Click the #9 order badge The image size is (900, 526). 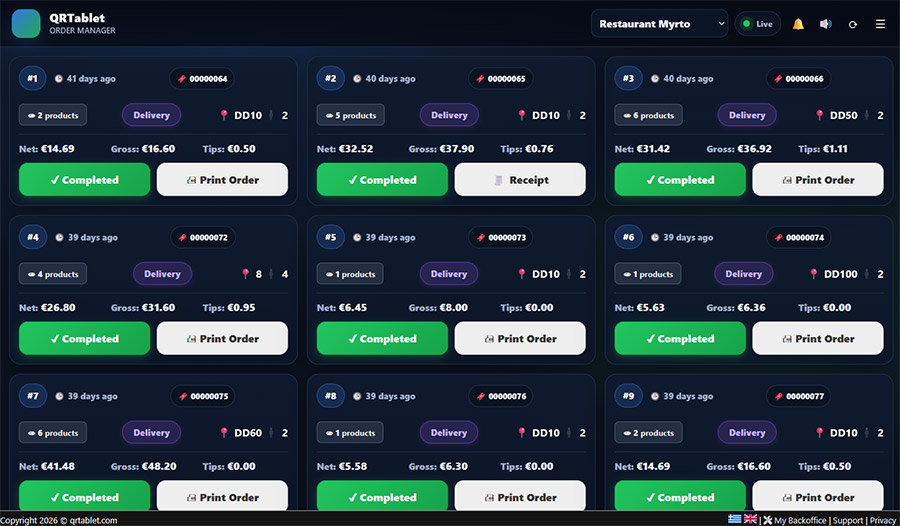coord(629,396)
